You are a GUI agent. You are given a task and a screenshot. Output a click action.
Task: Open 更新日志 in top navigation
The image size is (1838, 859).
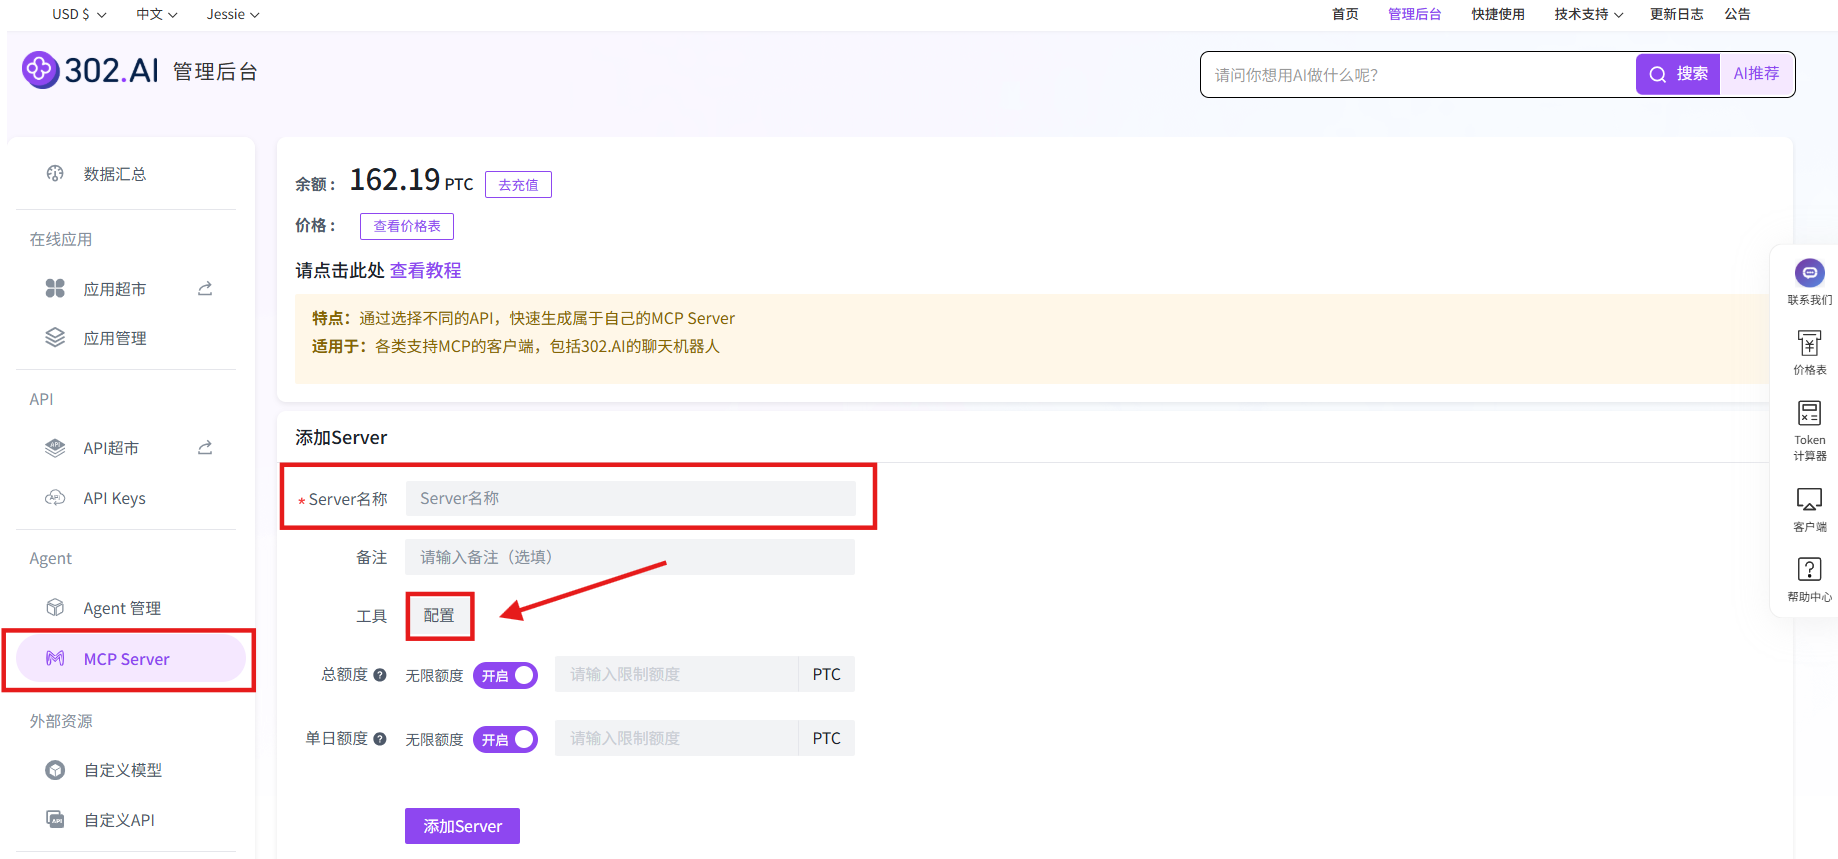pos(1677,14)
